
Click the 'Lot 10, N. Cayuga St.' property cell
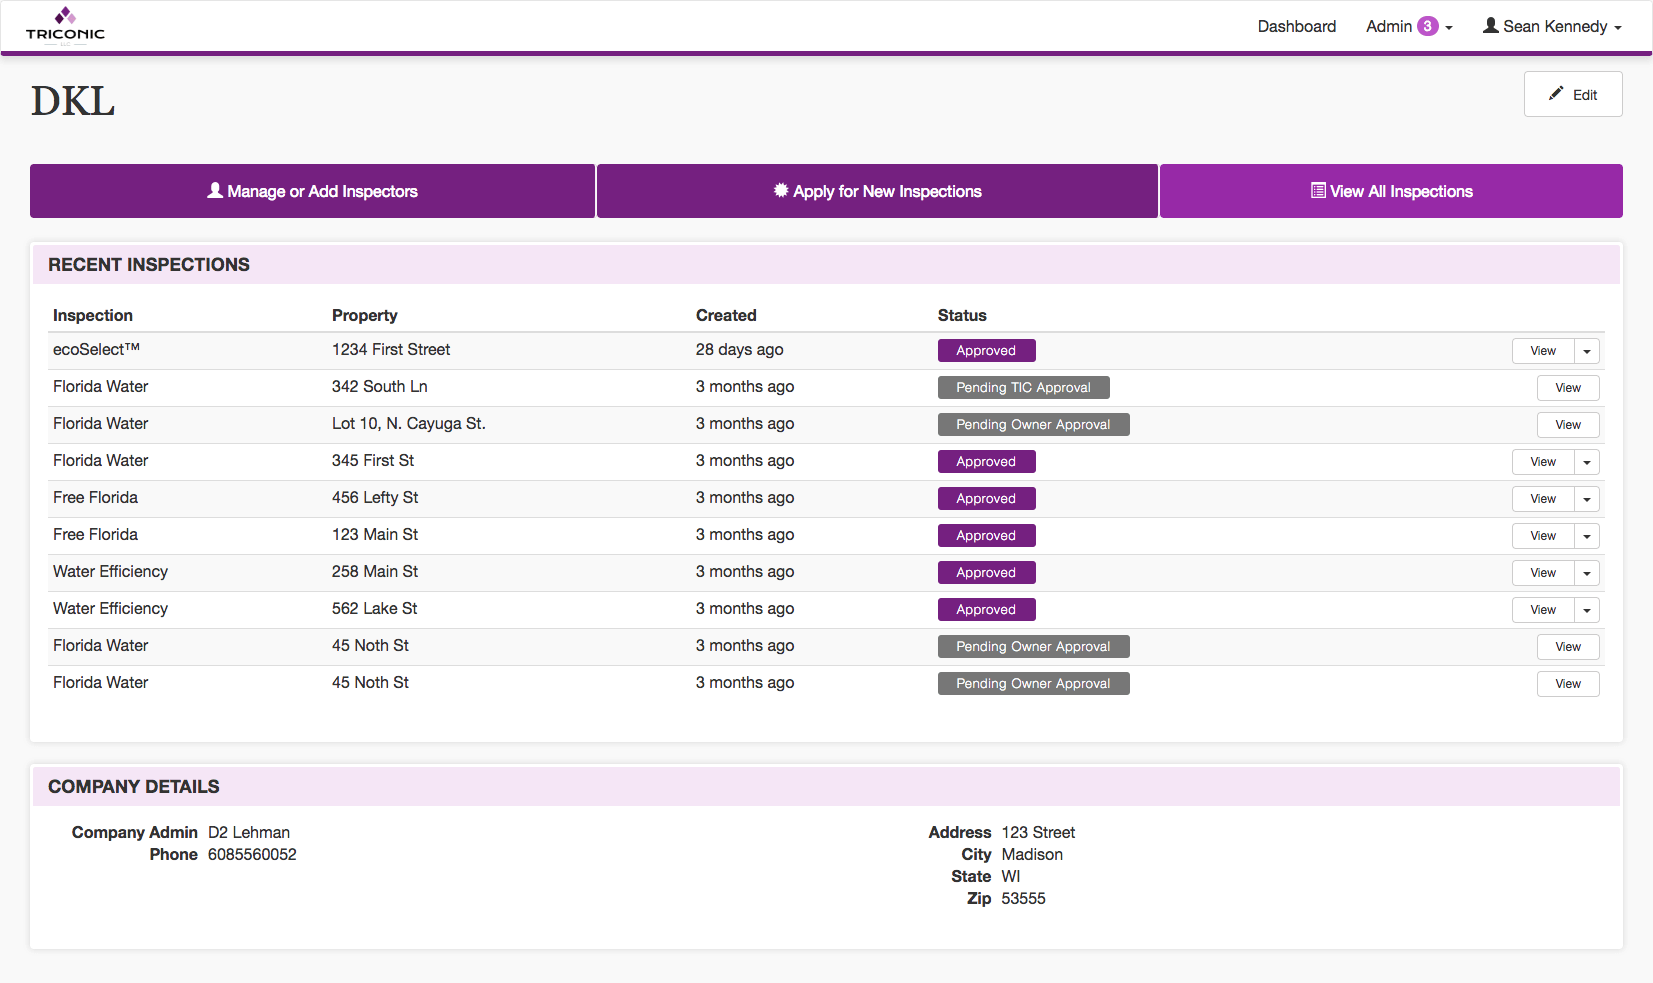408,423
